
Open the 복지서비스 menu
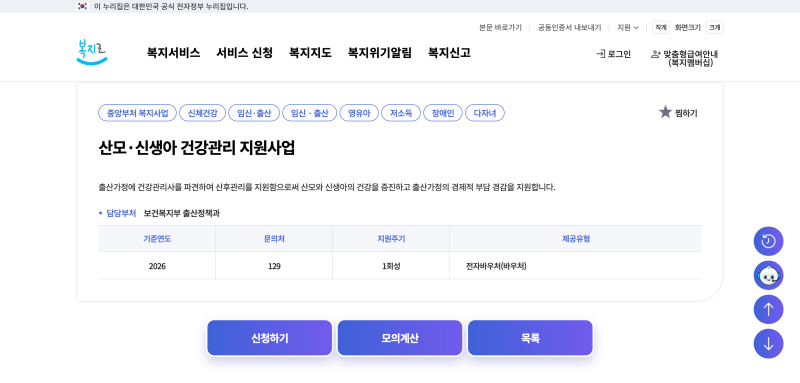[x=173, y=53]
